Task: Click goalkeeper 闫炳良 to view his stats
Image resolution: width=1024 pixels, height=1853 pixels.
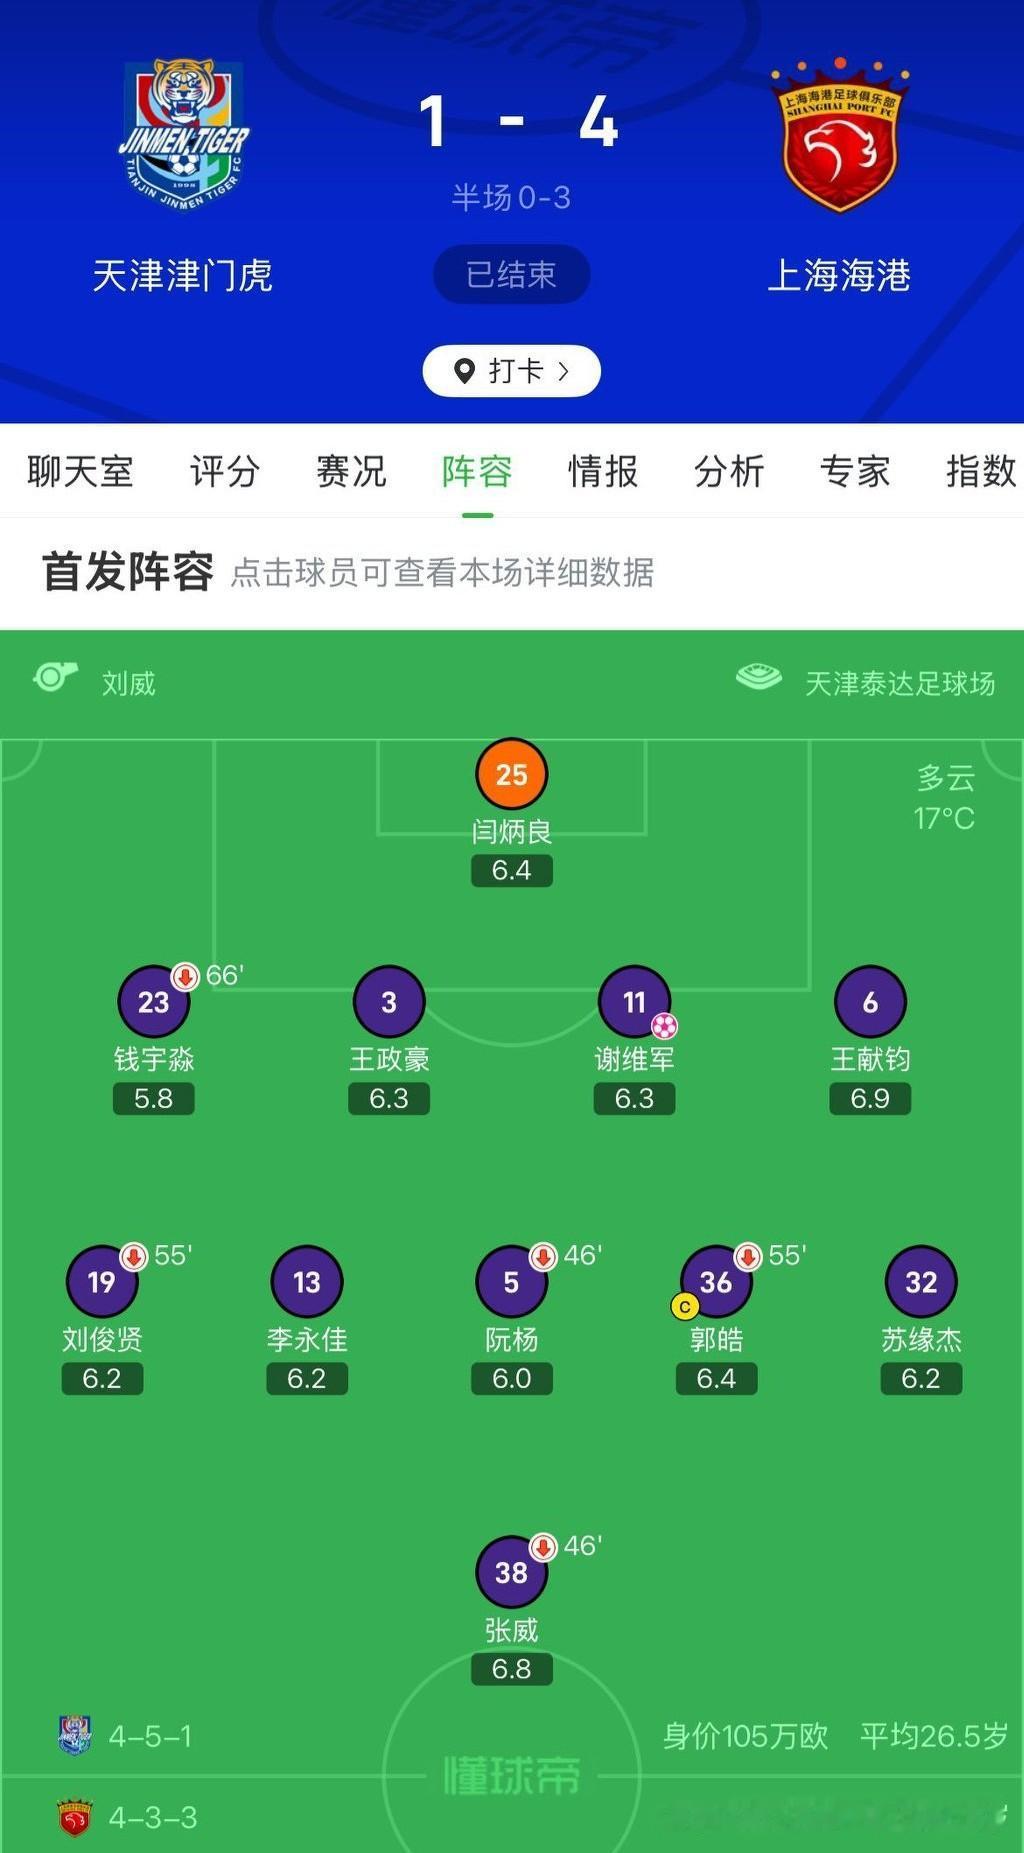Action: (511, 772)
